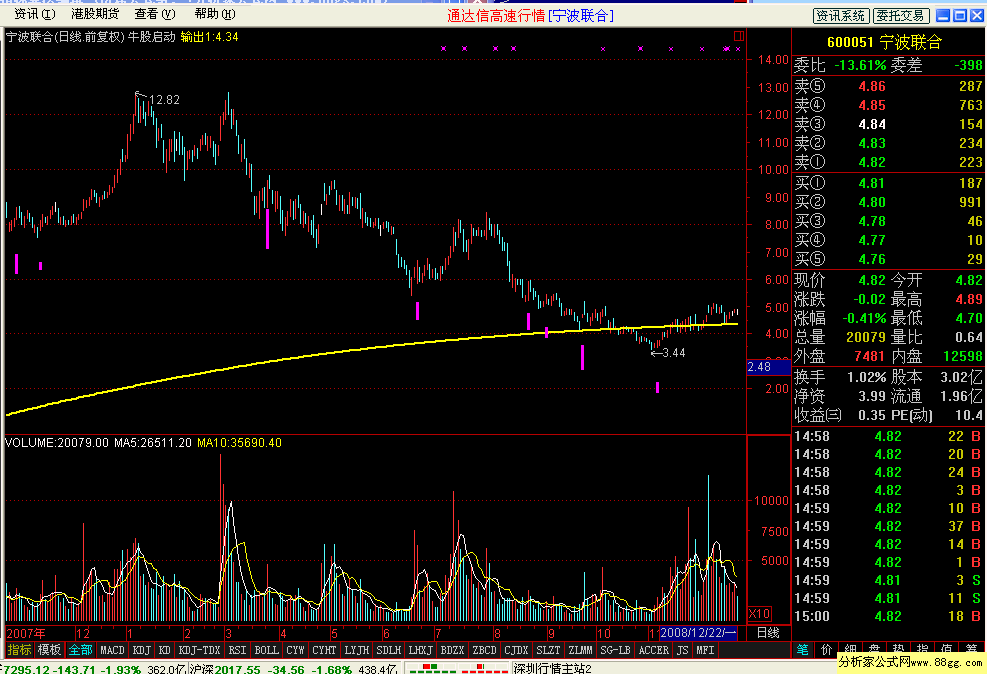Click stock title 600051 宁波联合
This screenshot has height=674, width=987.
(x=884, y=42)
